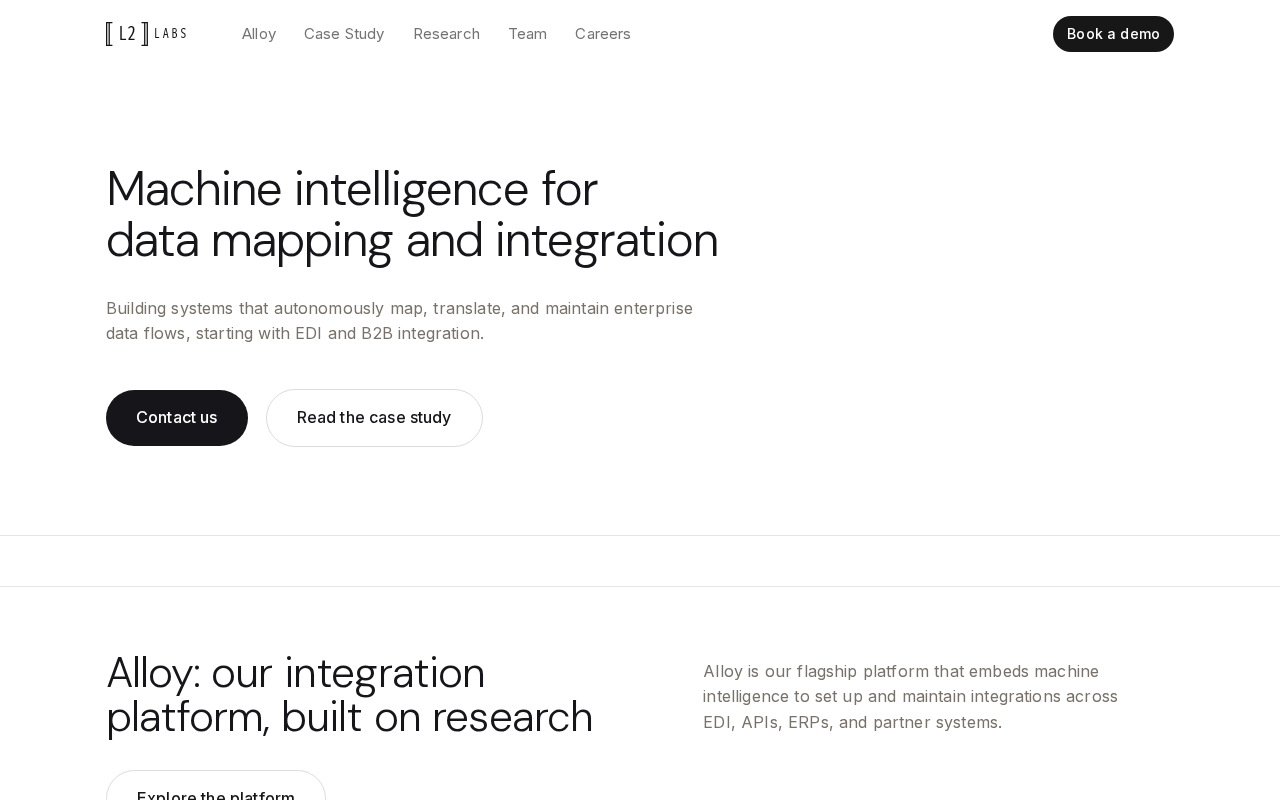Open the Careers navigation link
1280x800 pixels.
pyautogui.click(x=603, y=34)
